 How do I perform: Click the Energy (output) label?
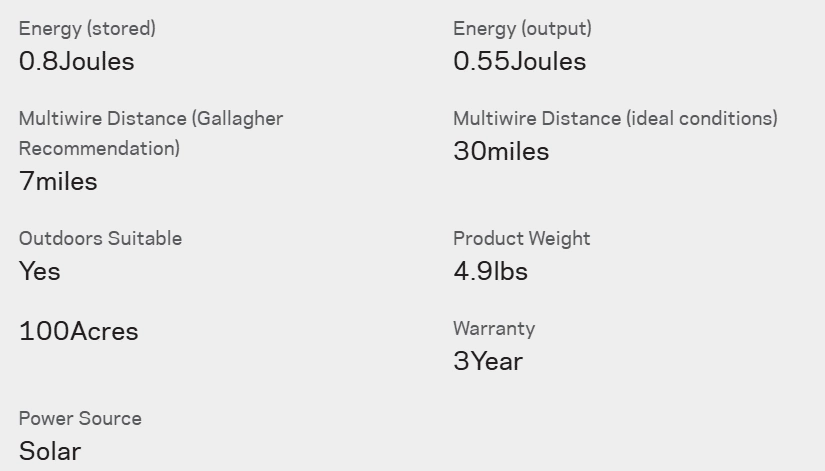point(522,28)
